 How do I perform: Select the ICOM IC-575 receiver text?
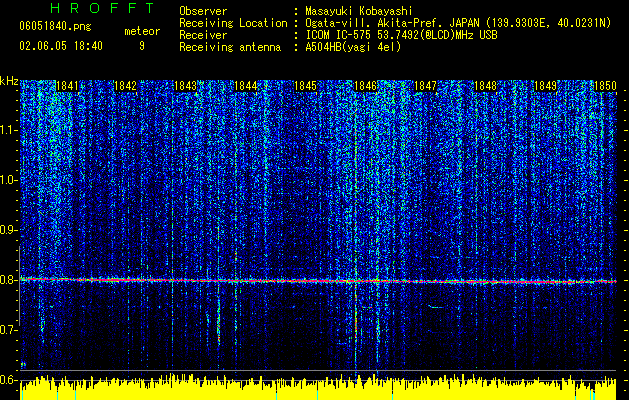coord(401,35)
